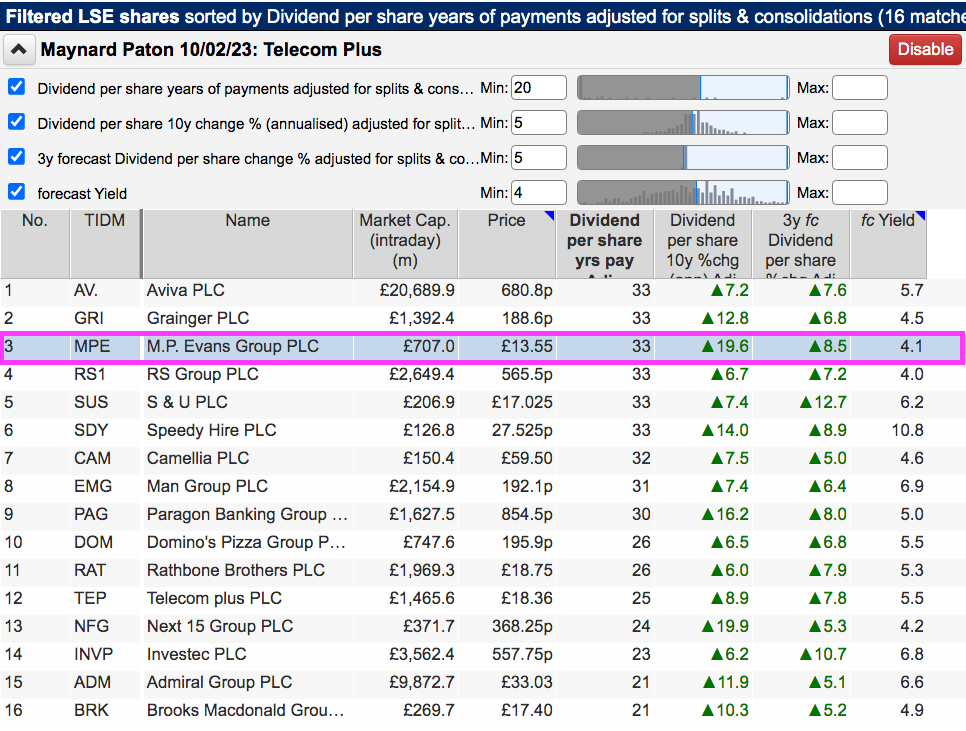Uncheck Dividend per share years of payments filter
The height and width of the screenshot is (731, 966).
(x=16, y=88)
